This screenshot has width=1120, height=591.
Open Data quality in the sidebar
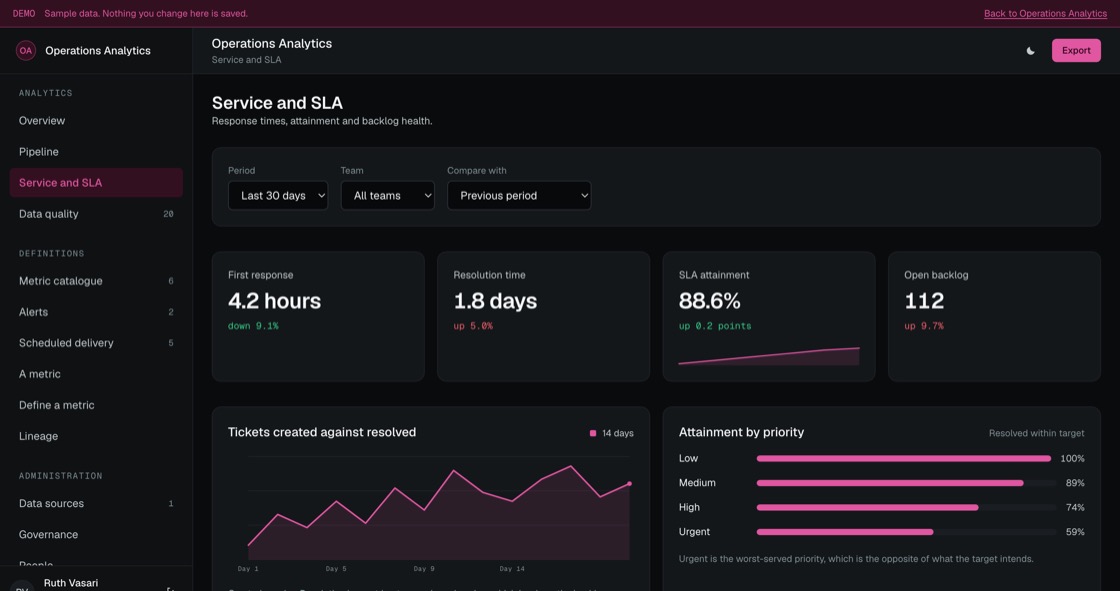tap(96, 214)
